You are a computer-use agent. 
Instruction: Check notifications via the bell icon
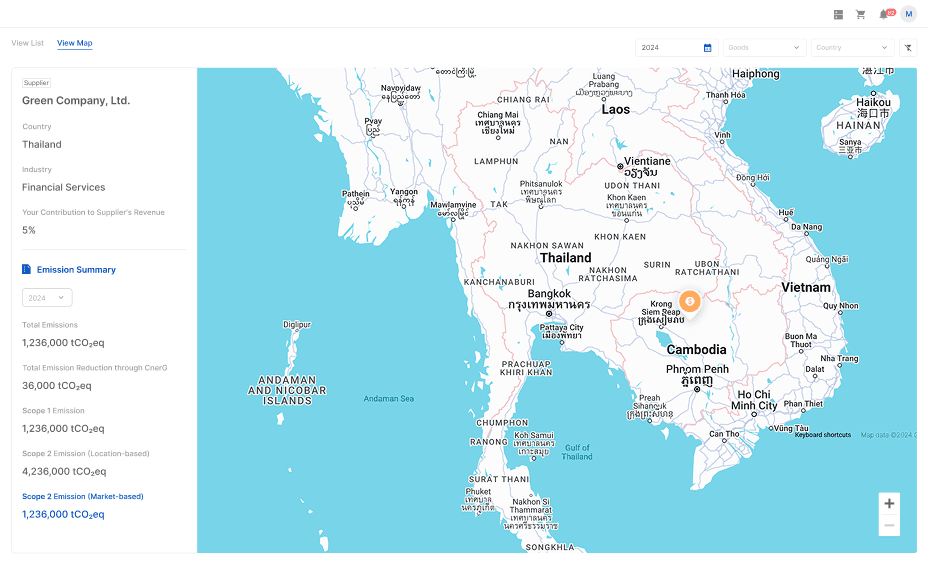[884, 14]
